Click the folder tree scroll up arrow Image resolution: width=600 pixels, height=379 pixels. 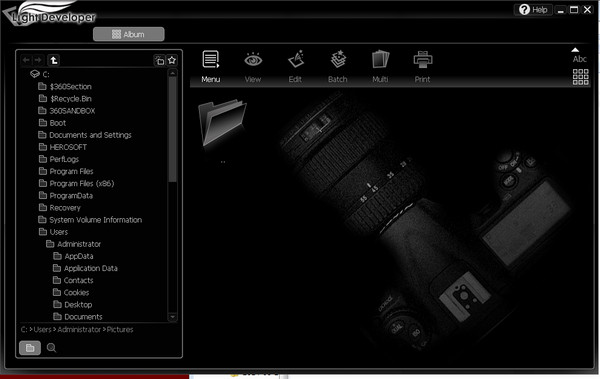pos(173,73)
